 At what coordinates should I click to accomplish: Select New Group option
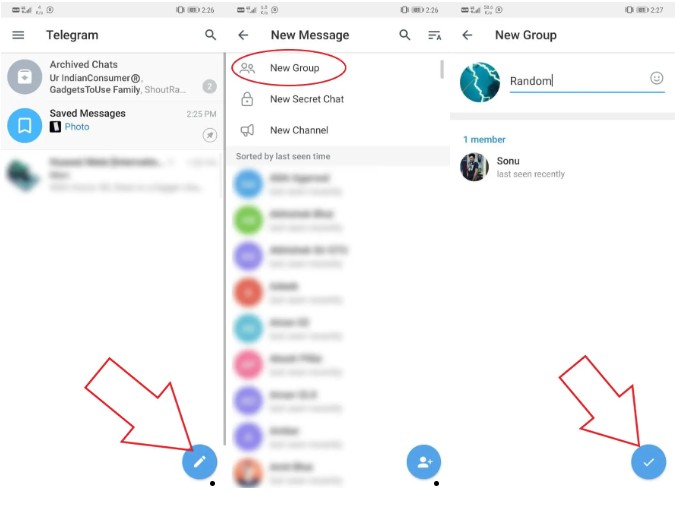point(294,68)
